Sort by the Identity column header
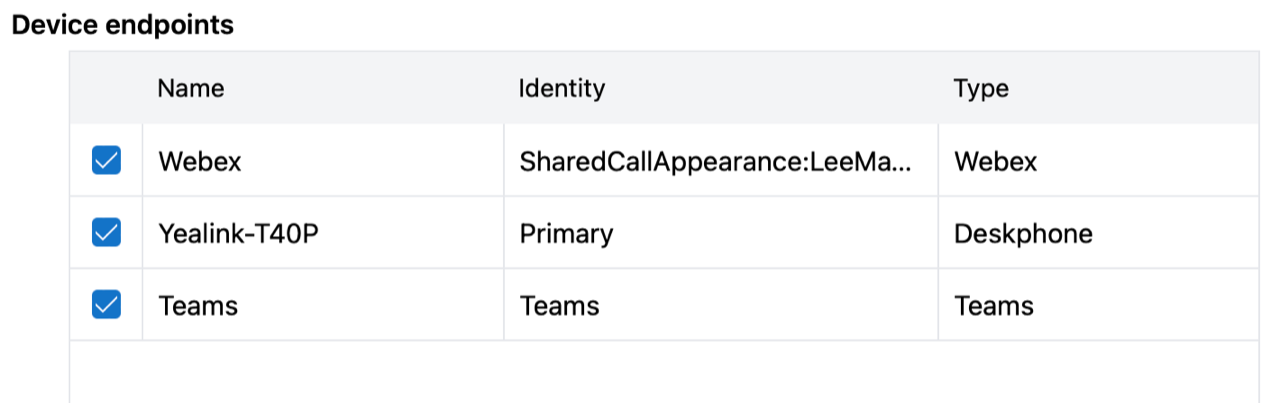1280x403 pixels. (561, 88)
